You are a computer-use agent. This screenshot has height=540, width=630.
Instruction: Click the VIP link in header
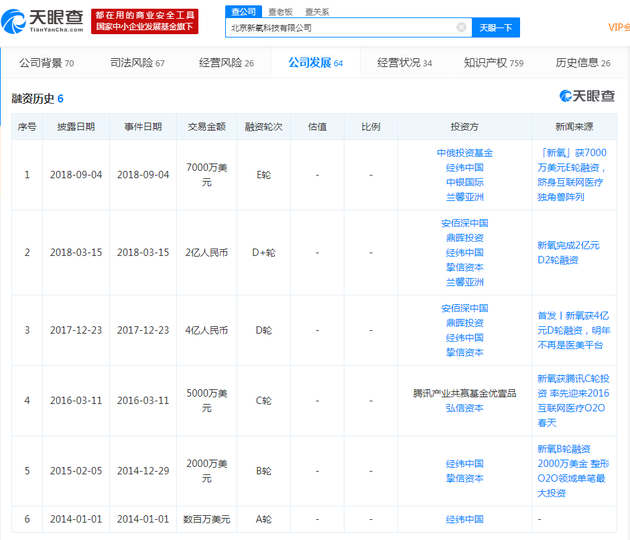pos(617,28)
